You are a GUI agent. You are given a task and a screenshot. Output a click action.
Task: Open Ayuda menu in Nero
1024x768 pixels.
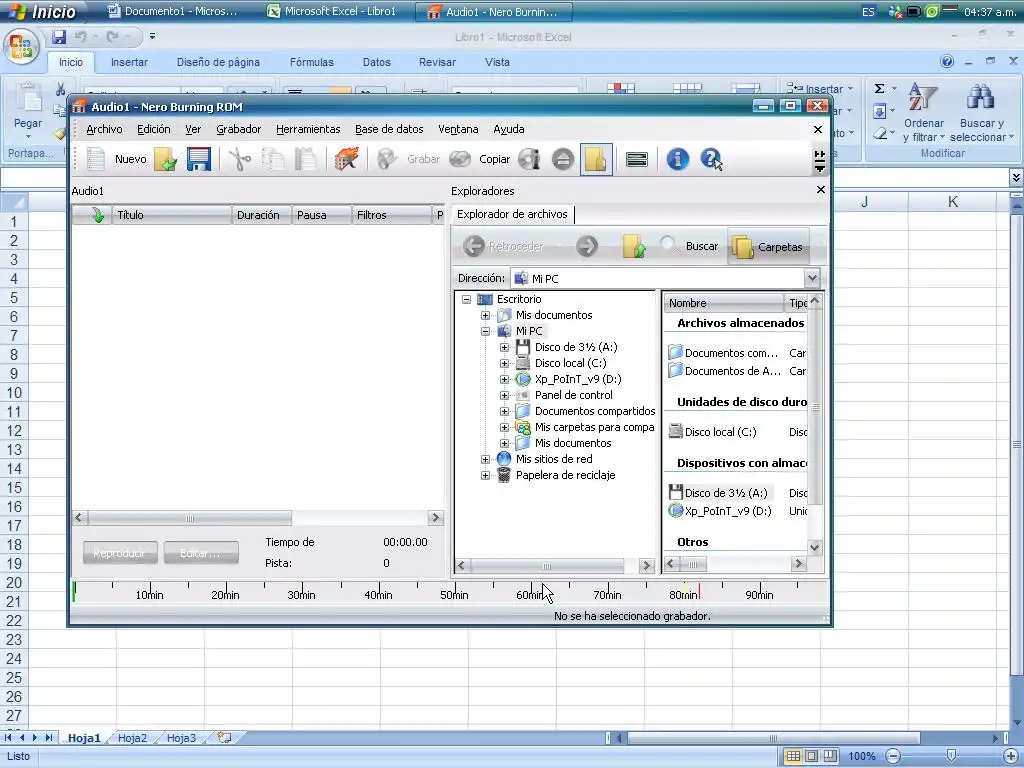[509, 129]
